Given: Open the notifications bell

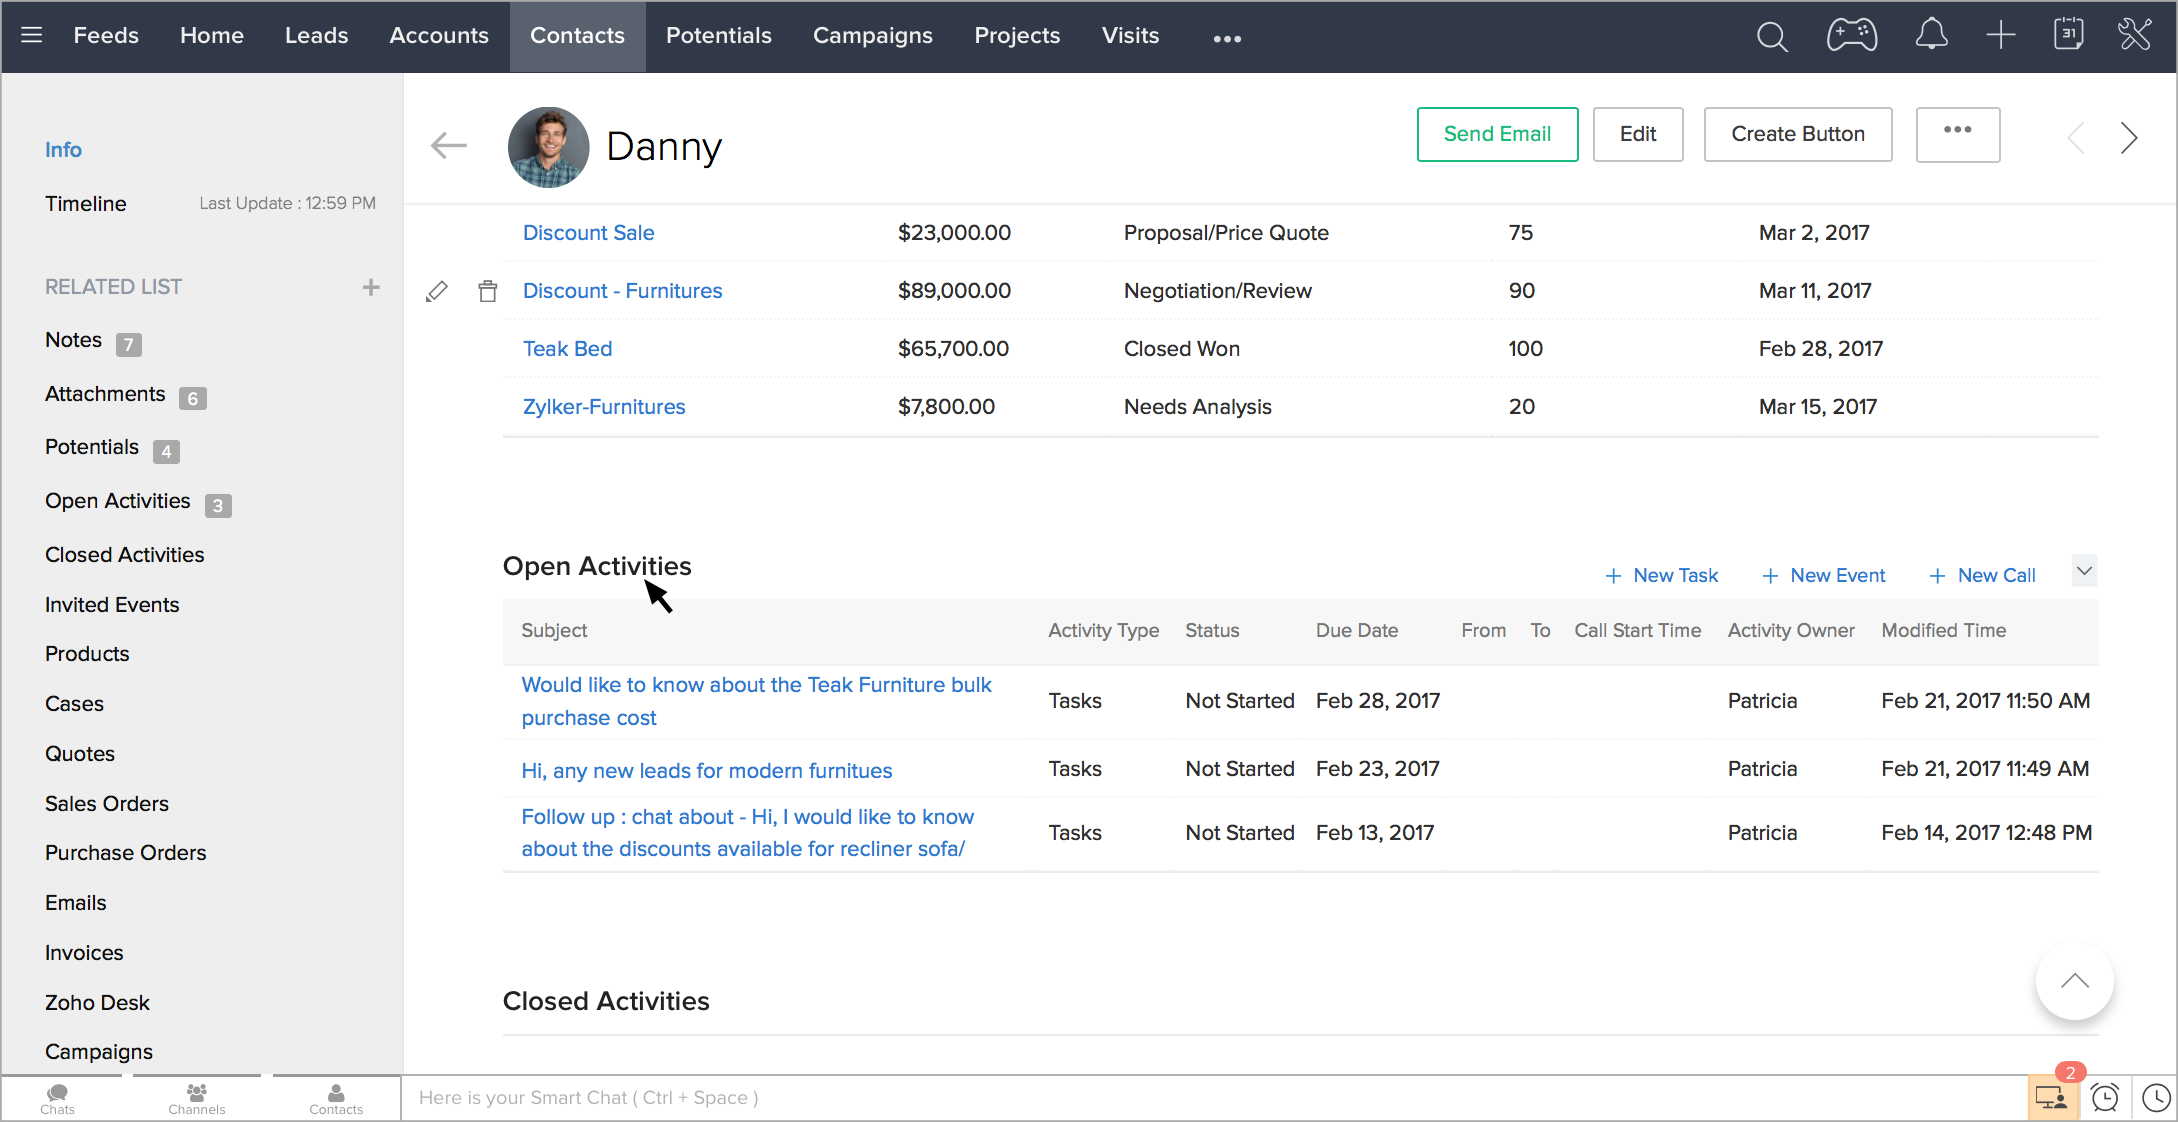Looking at the screenshot, I should tap(1931, 36).
